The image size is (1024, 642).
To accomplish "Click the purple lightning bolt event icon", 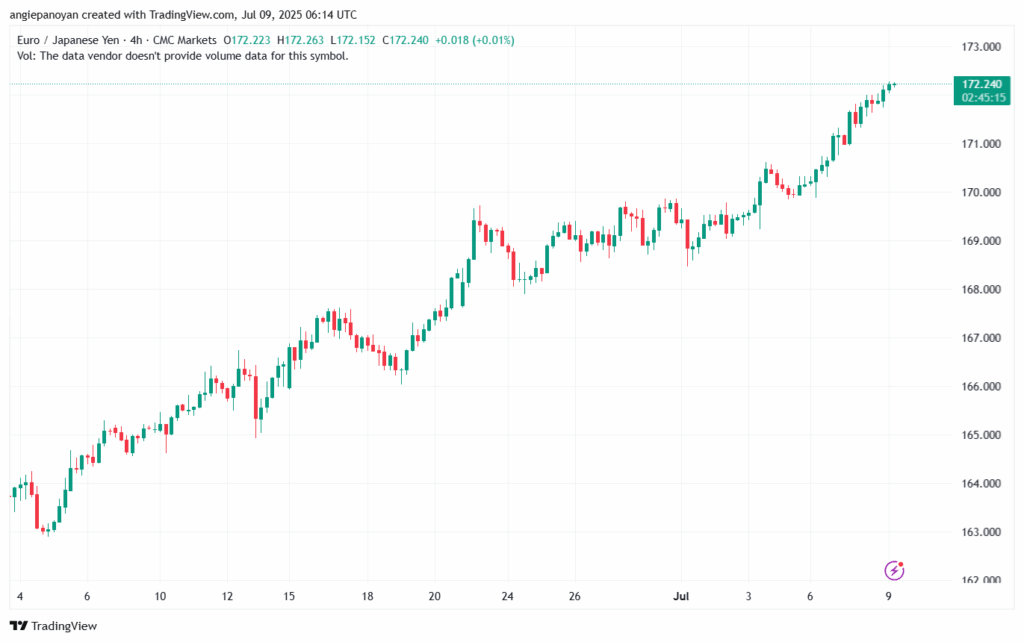I will pyautogui.click(x=894, y=570).
